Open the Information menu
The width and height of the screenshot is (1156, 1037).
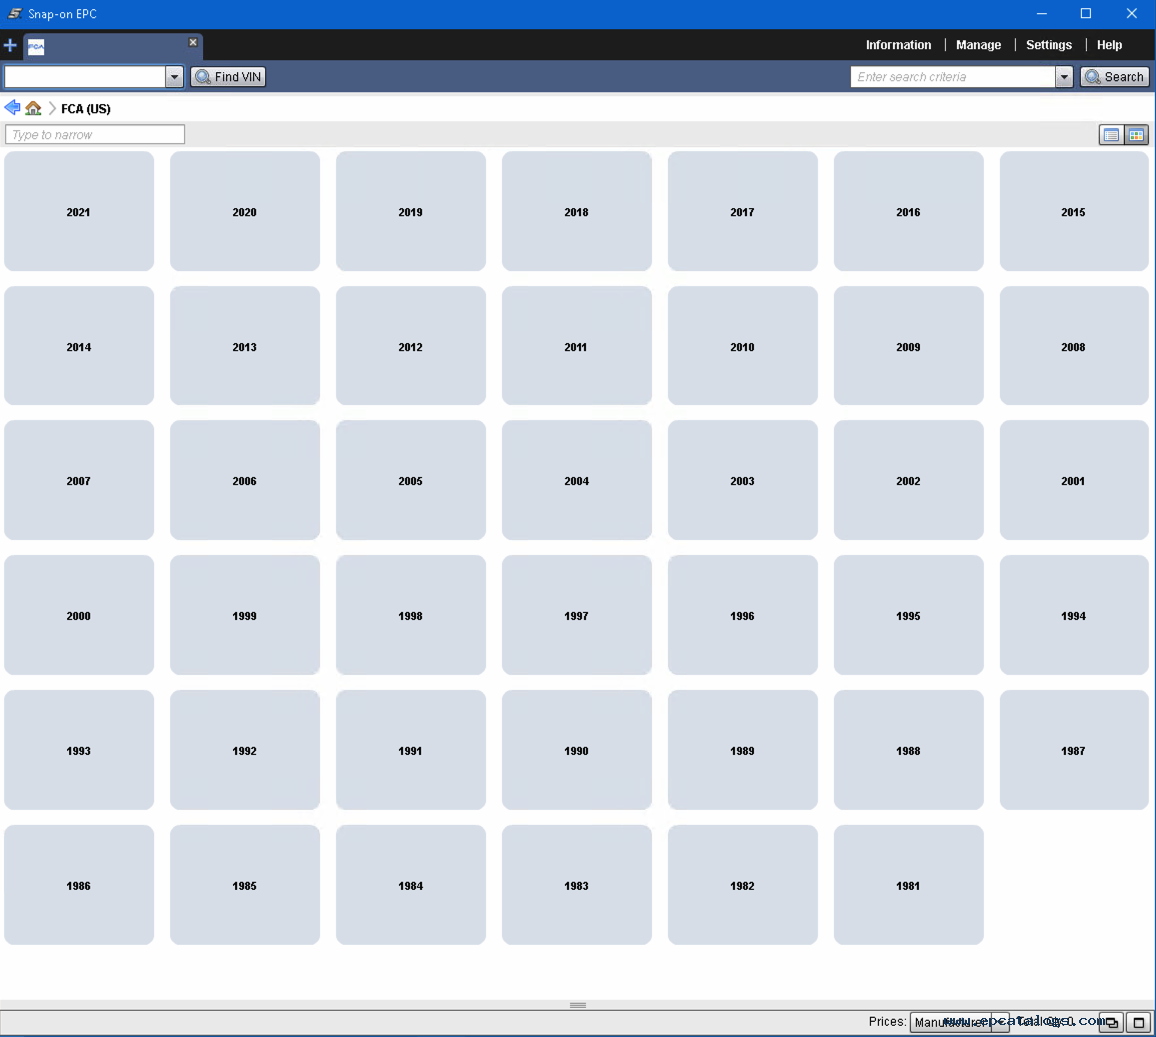(898, 45)
